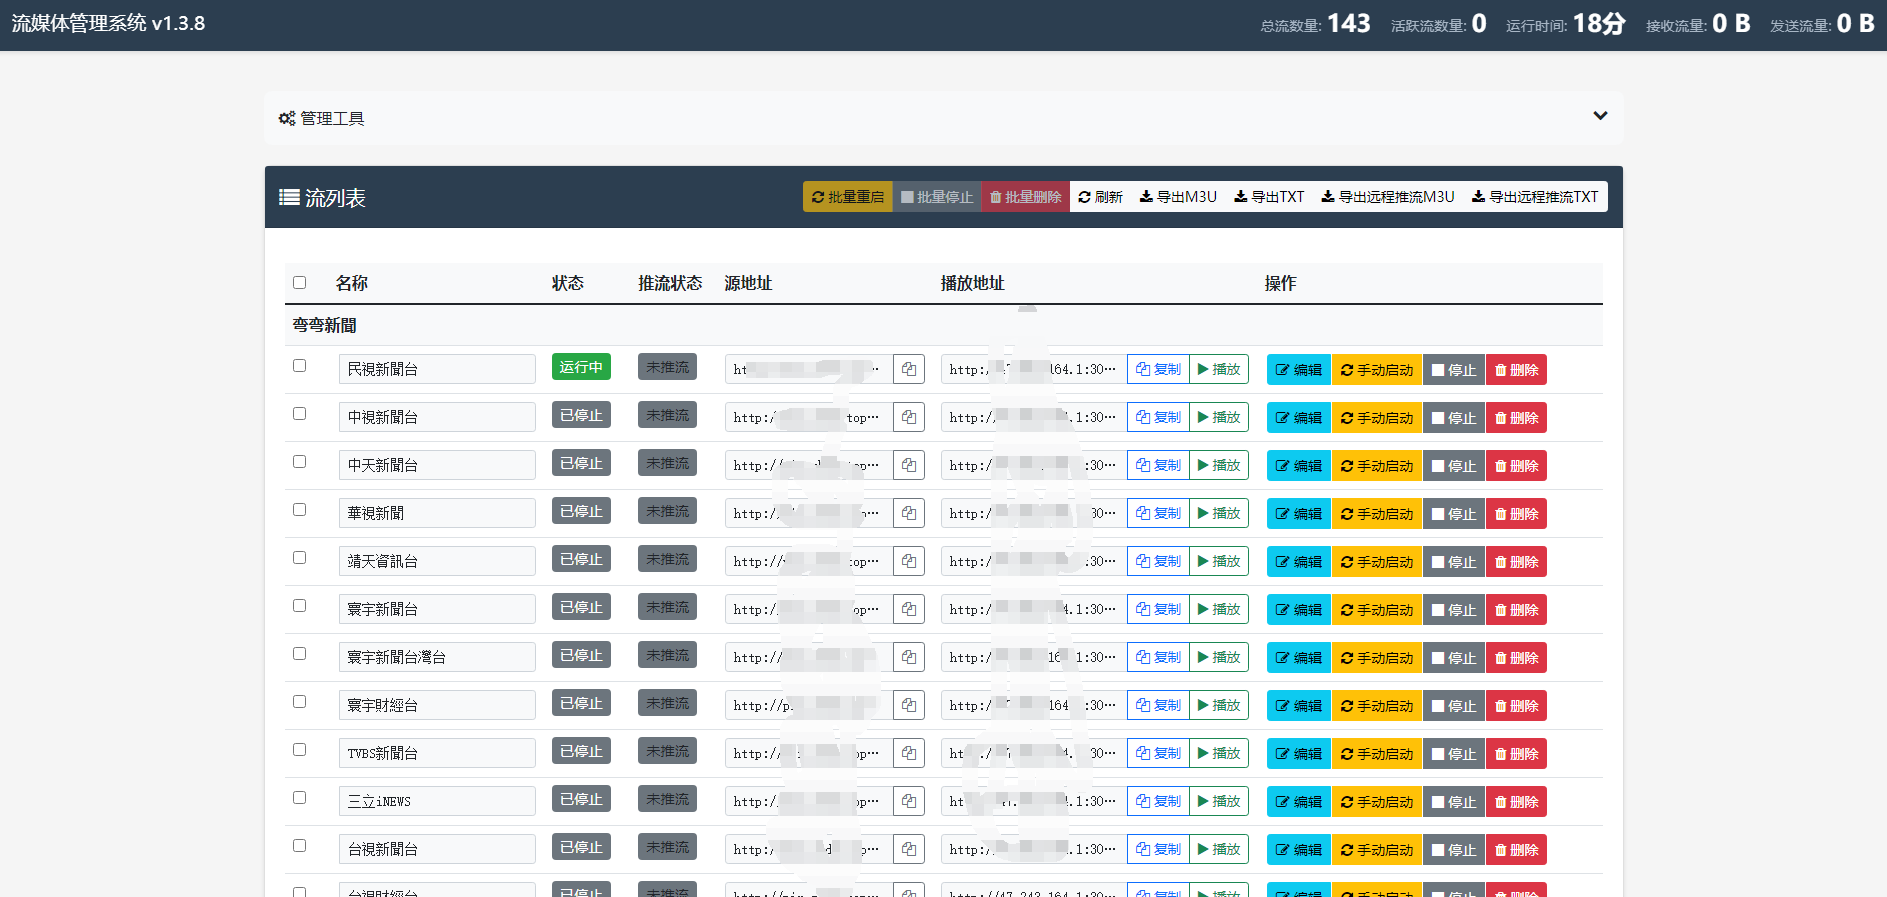Screen dimensions: 1887x897
Task: Manually start the 靖天資訊台 stream
Action: [x=1377, y=562]
